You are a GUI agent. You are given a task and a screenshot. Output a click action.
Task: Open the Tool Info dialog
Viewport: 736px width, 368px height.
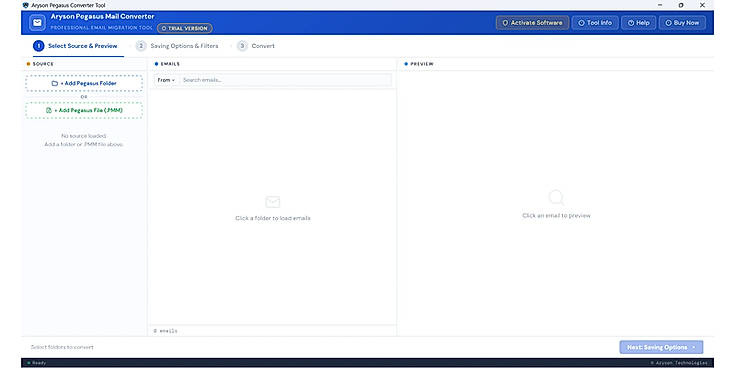pos(595,23)
